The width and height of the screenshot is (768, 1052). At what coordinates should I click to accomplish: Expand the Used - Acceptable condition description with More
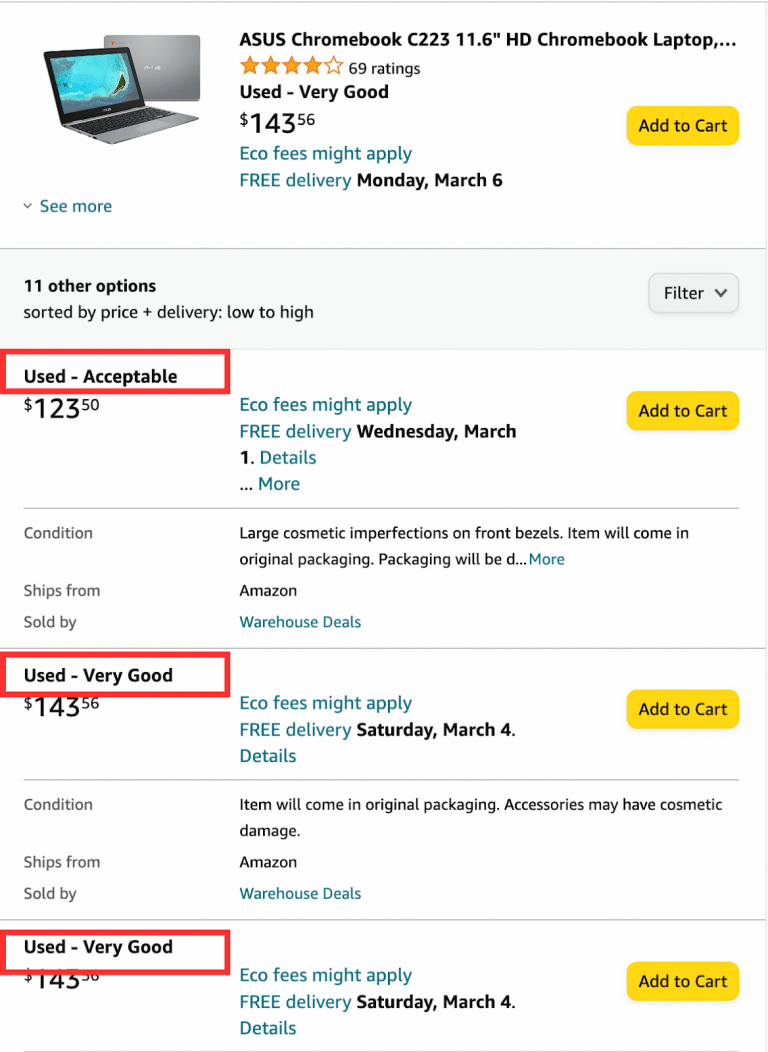(x=546, y=559)
